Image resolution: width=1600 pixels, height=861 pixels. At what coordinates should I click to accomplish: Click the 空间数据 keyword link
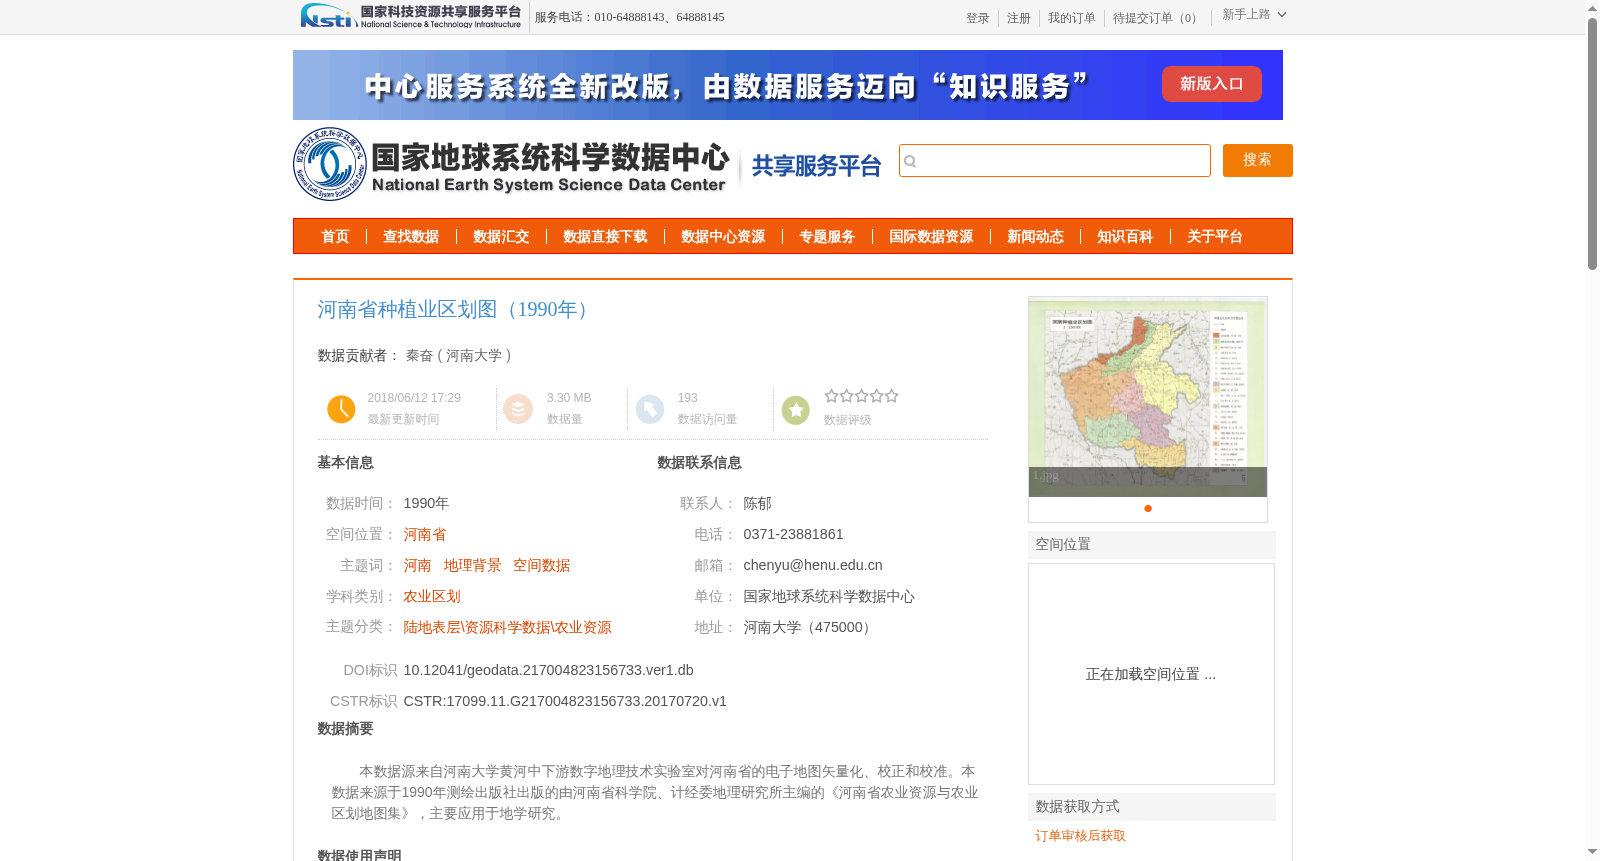point(541,565)
